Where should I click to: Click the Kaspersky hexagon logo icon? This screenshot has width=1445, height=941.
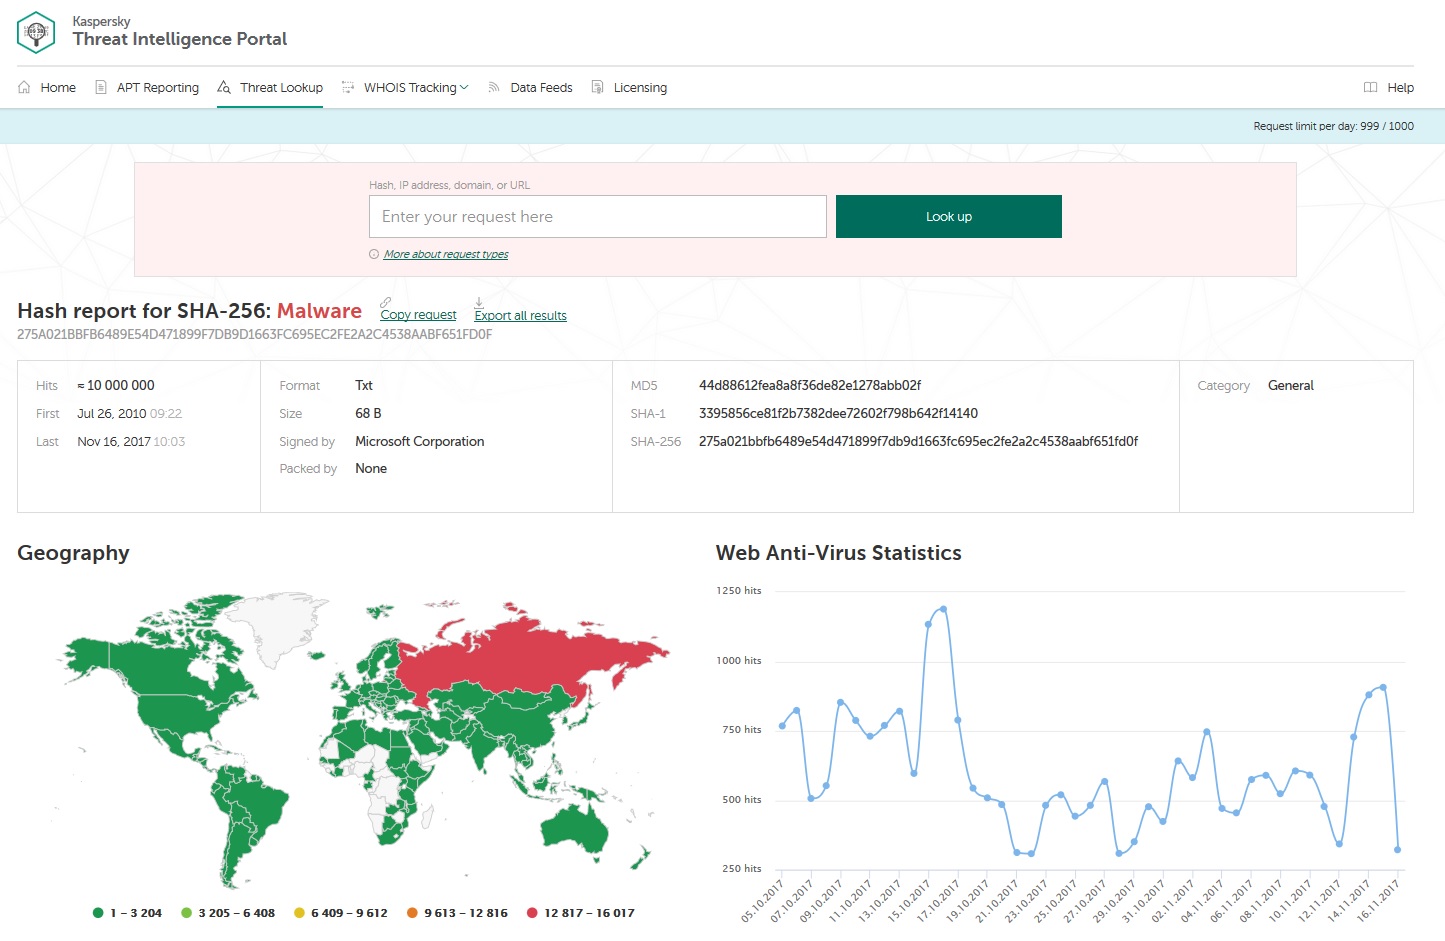[x=36, y=32]
